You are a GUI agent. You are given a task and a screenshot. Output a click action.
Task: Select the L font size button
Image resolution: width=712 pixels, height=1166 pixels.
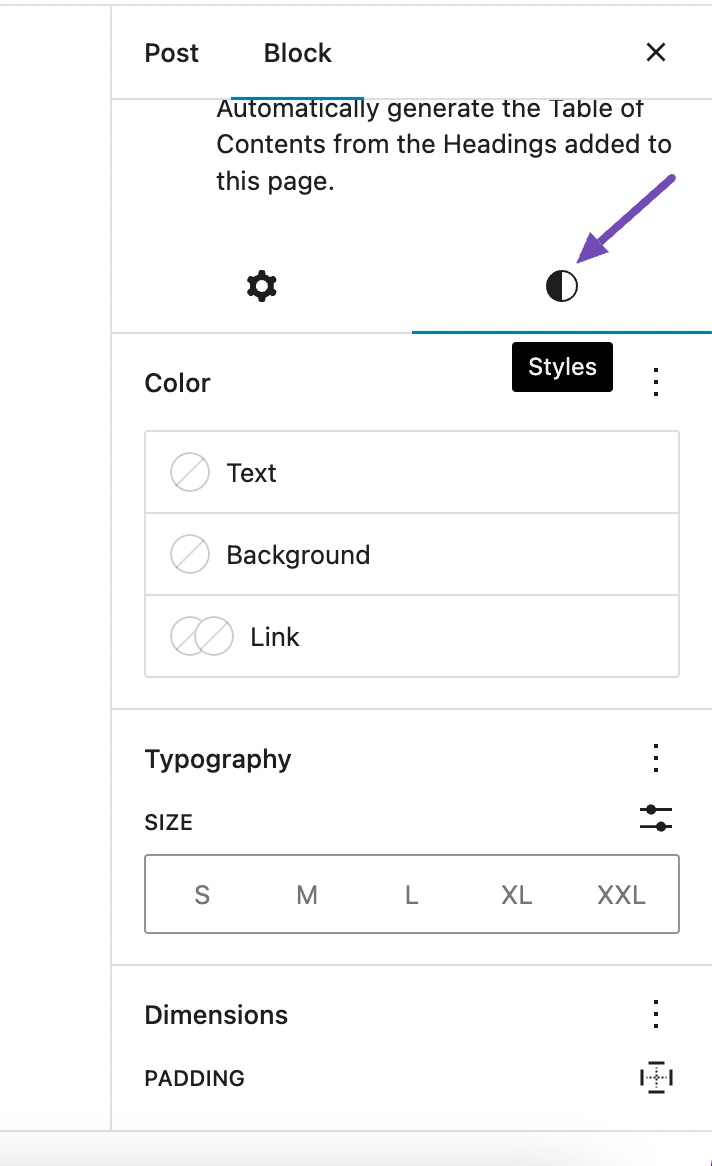(x=410, y=894)
